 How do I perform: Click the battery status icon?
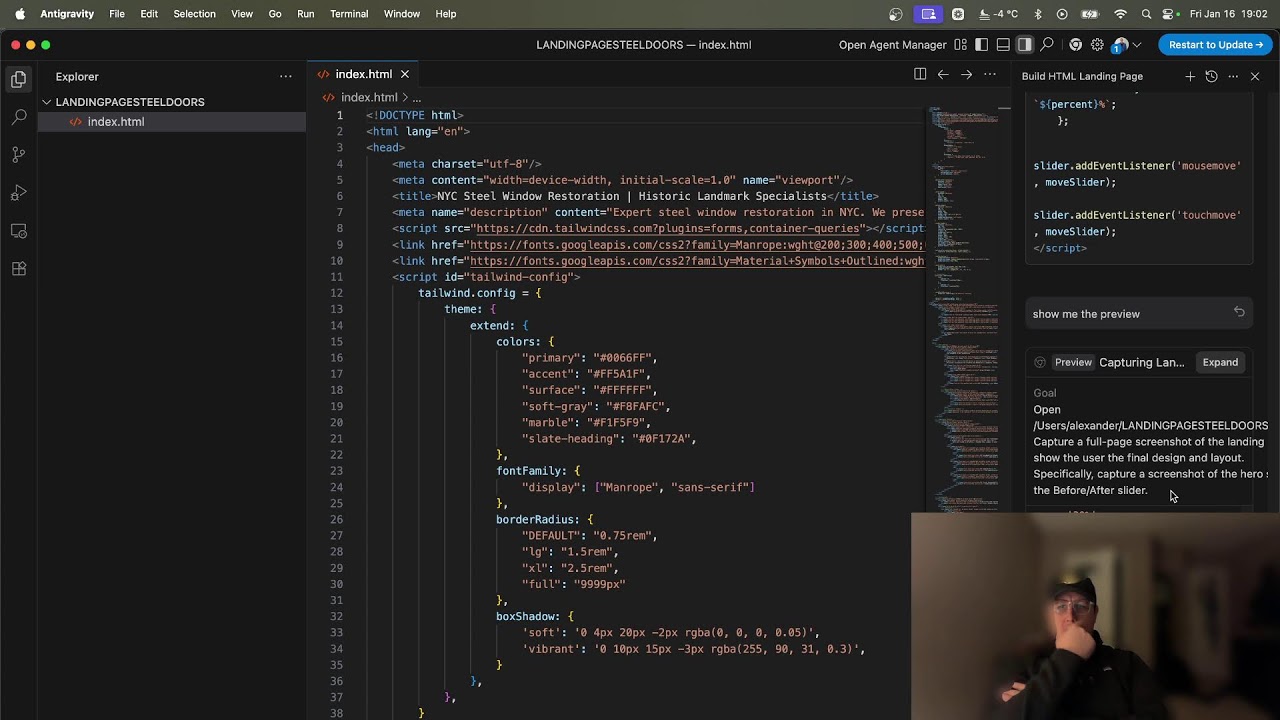1090,14
